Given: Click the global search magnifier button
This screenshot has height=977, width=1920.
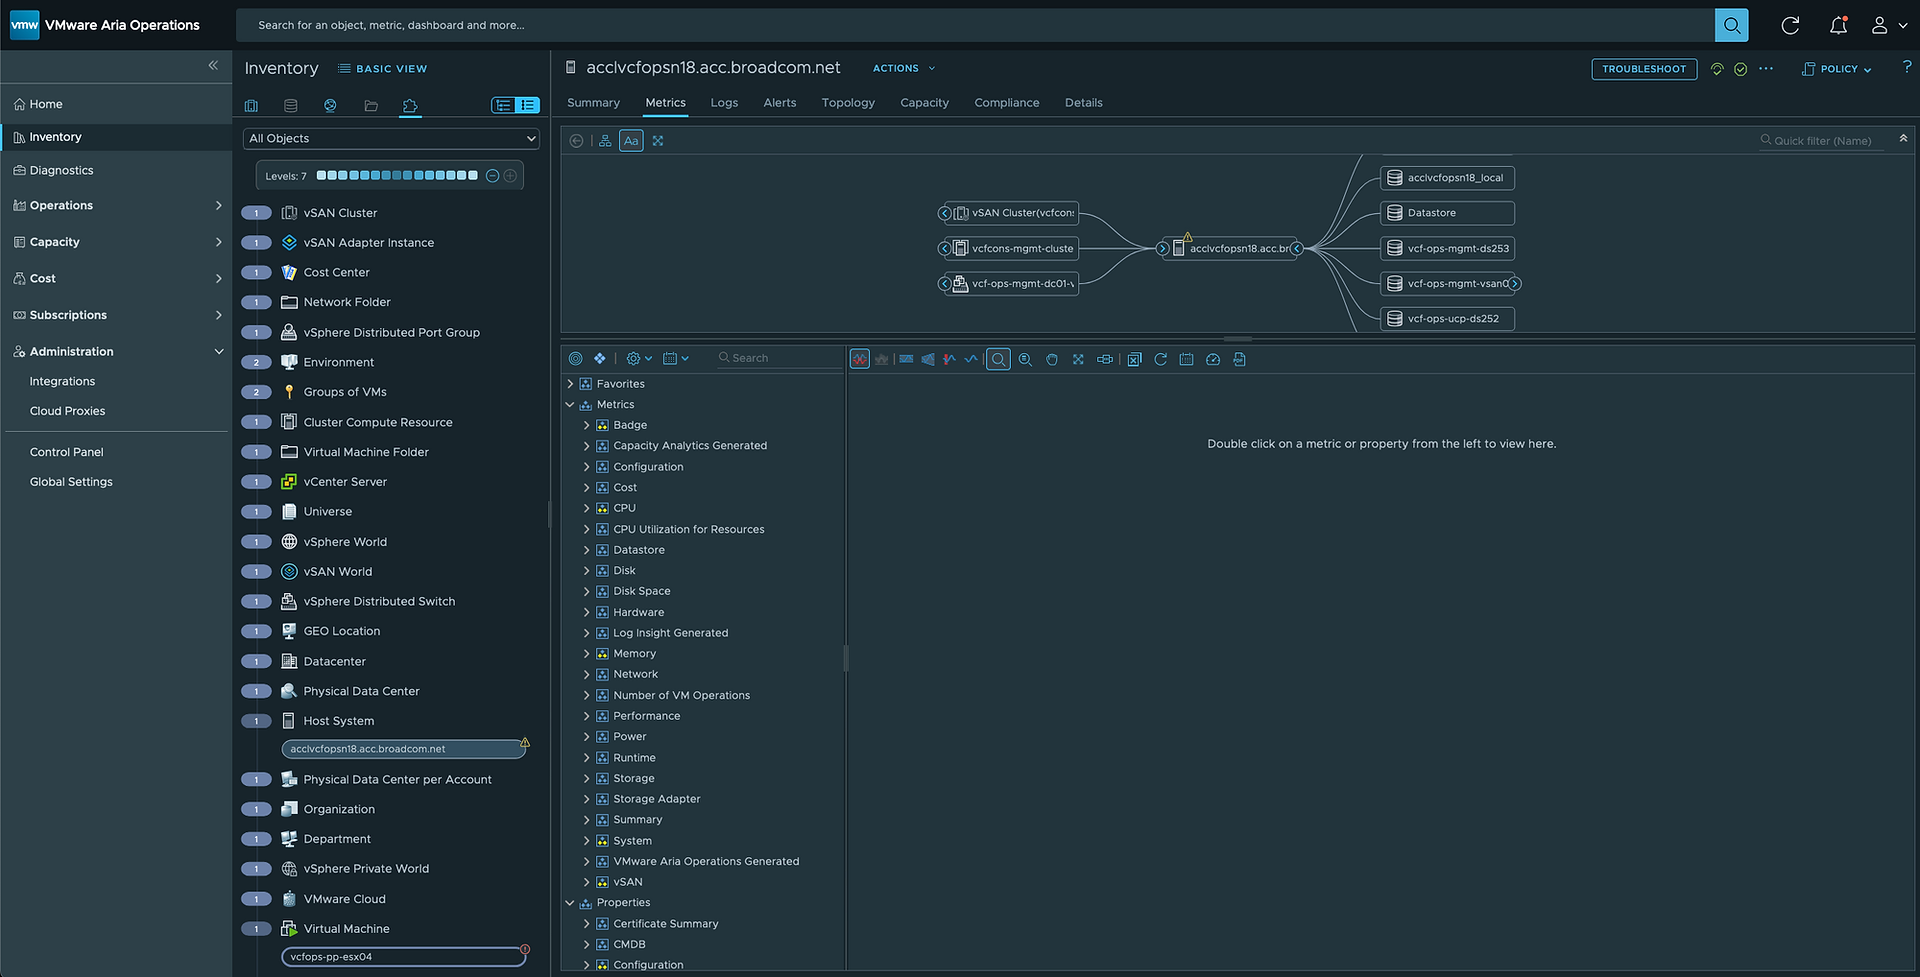Looking at the screenshot, I should pyautogui.click(x=1731, y=25).
